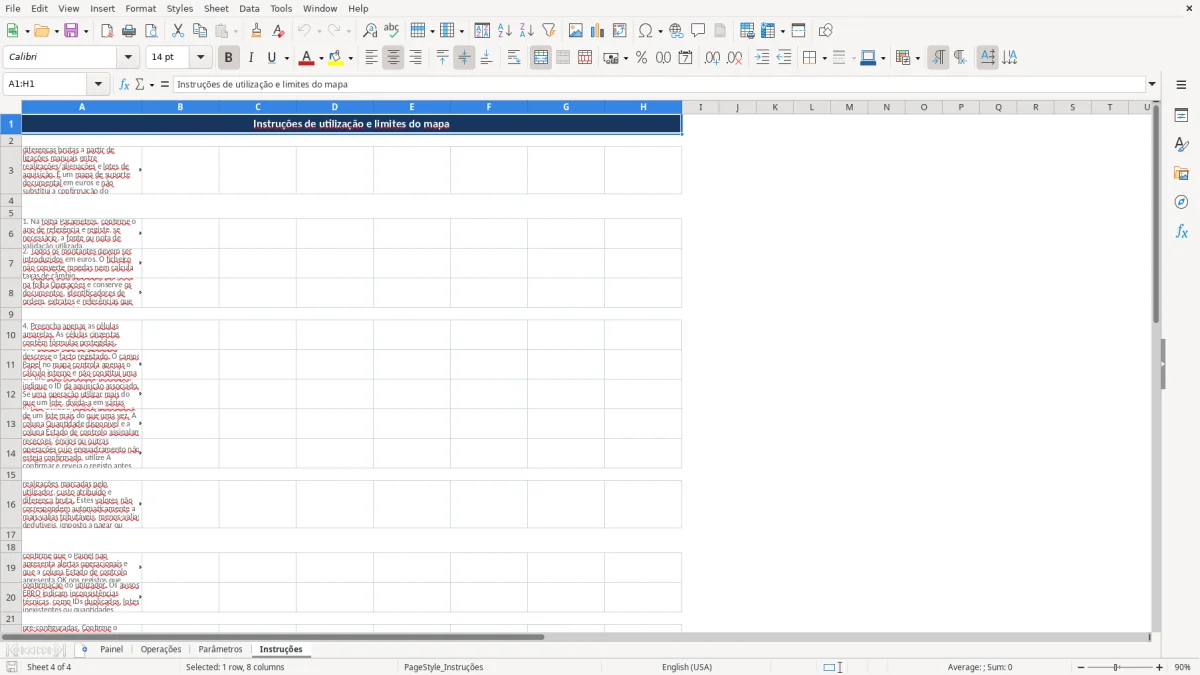Viewport: 1200px width, 675px height.
Task: Open sidebar Functions panel
Action: click(1181, 231)
